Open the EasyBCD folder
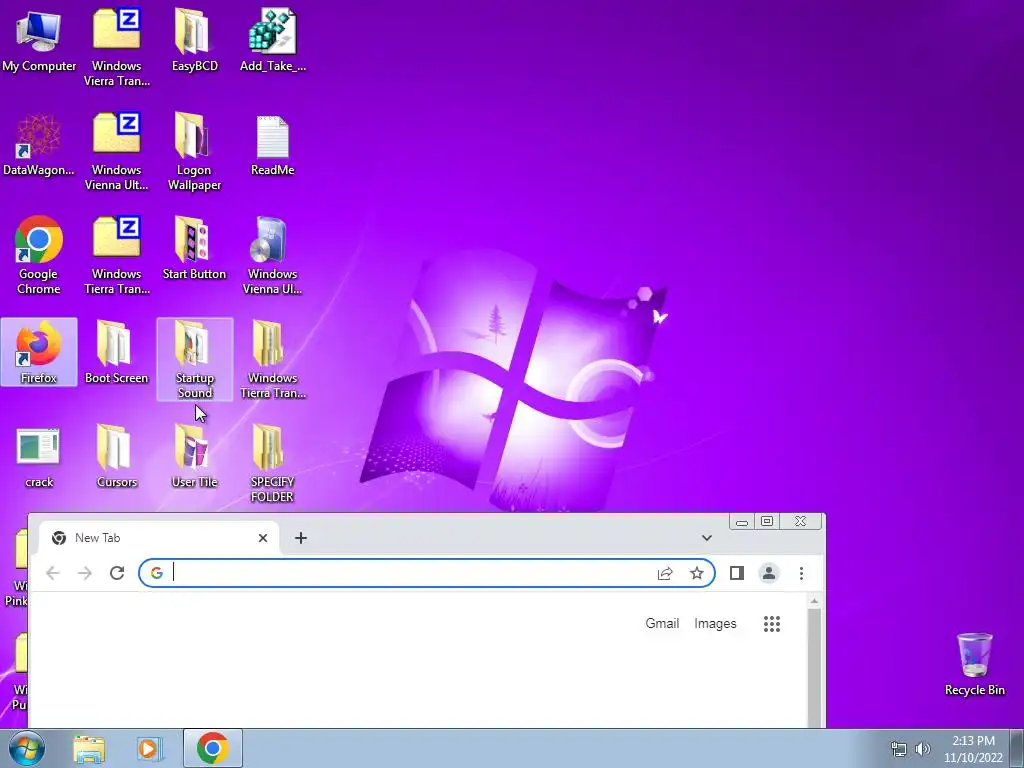This screenshot has width=1024, height=768. 194,41
